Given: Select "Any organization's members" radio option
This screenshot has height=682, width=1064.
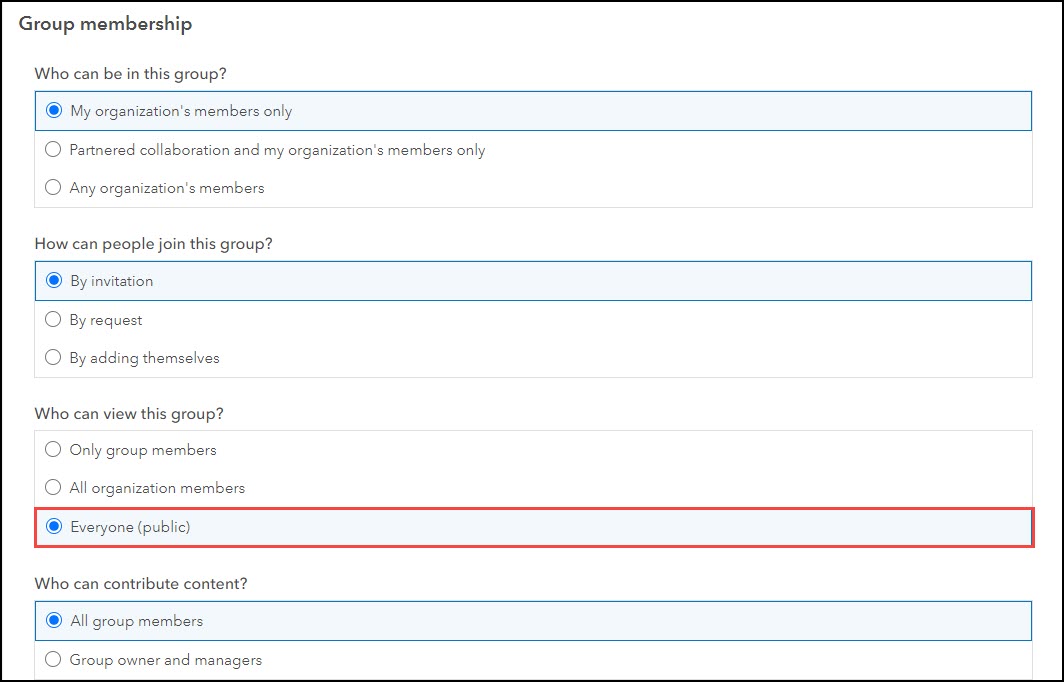Looking at the screenshot, I should pos(54,188).
